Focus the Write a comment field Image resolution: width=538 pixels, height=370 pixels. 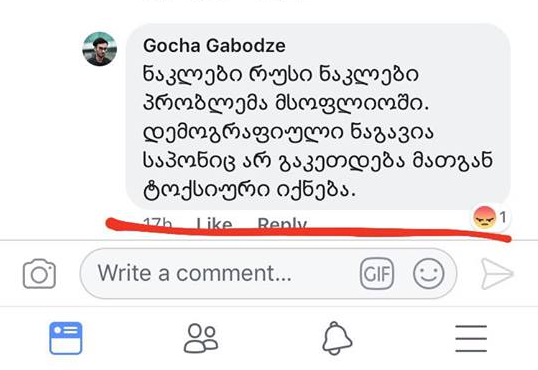tap(268, 274)
